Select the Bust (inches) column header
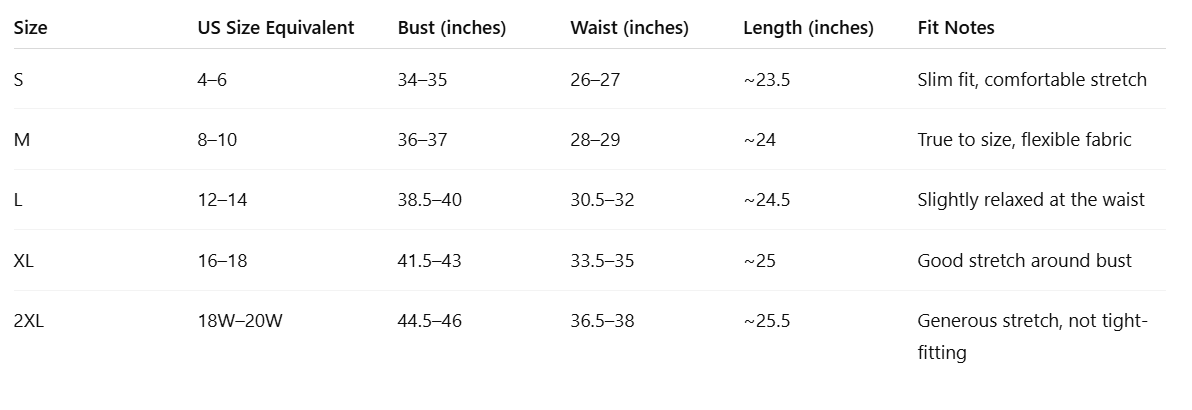 [451, 28]
